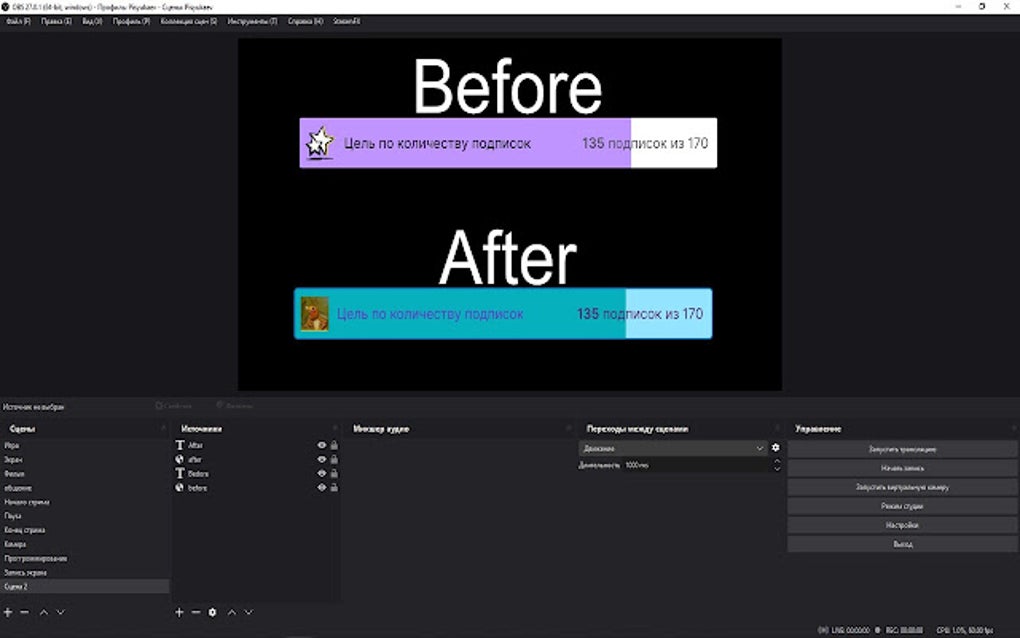Enable Режим студии
This screenshot has width=1020, height=638.
pos(901,505)
